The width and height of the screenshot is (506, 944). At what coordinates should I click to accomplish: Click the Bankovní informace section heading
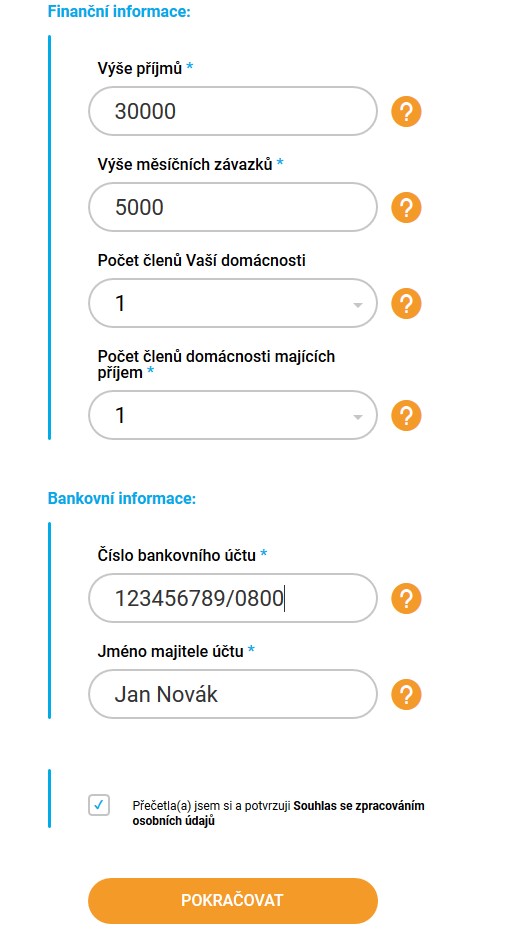122,499
